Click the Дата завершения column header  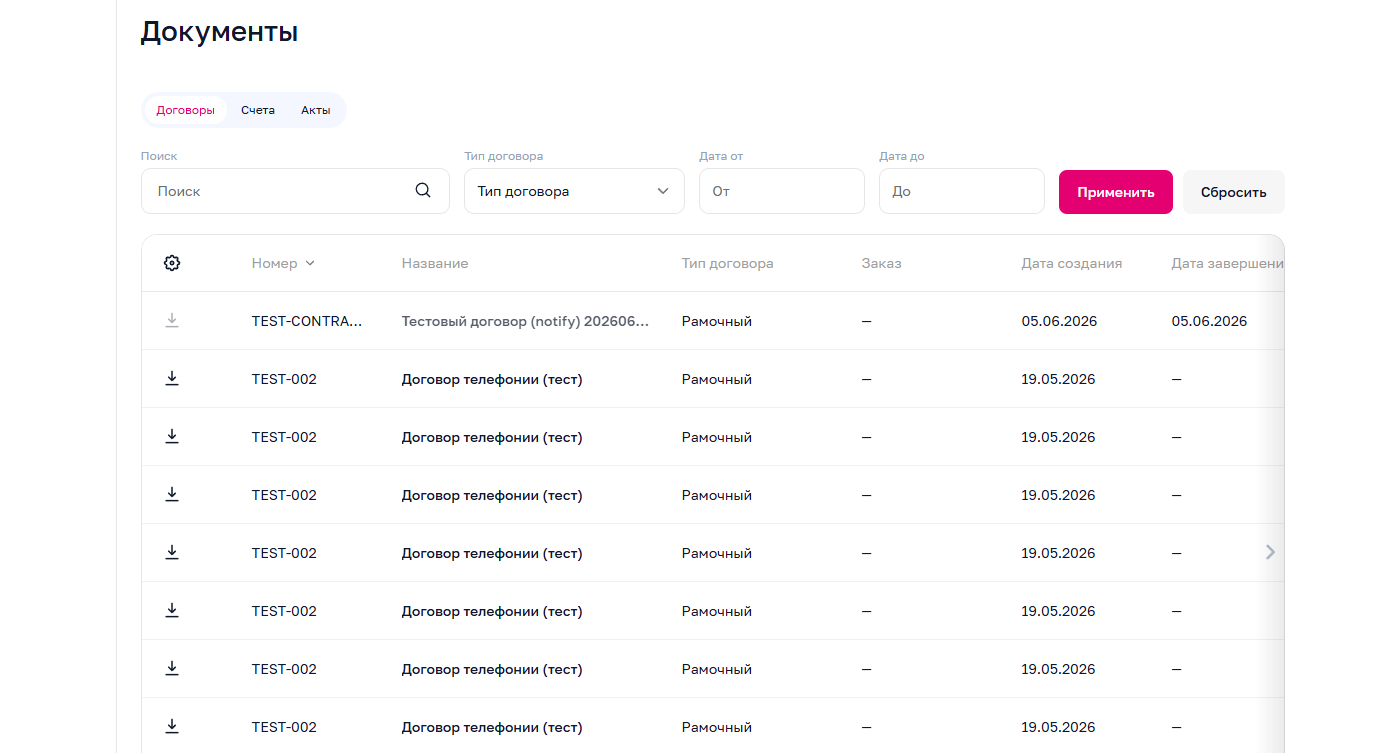[x=1228, y=263]
